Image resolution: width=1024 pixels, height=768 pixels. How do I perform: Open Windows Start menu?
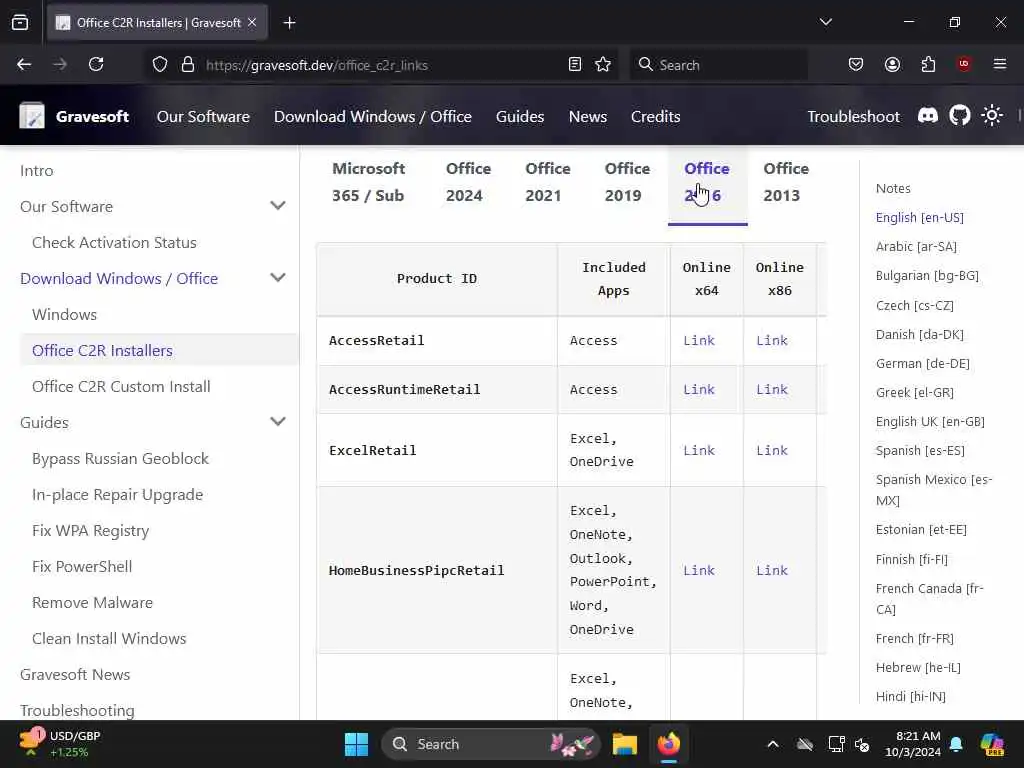pyautogui.click(x=357, y=744)
